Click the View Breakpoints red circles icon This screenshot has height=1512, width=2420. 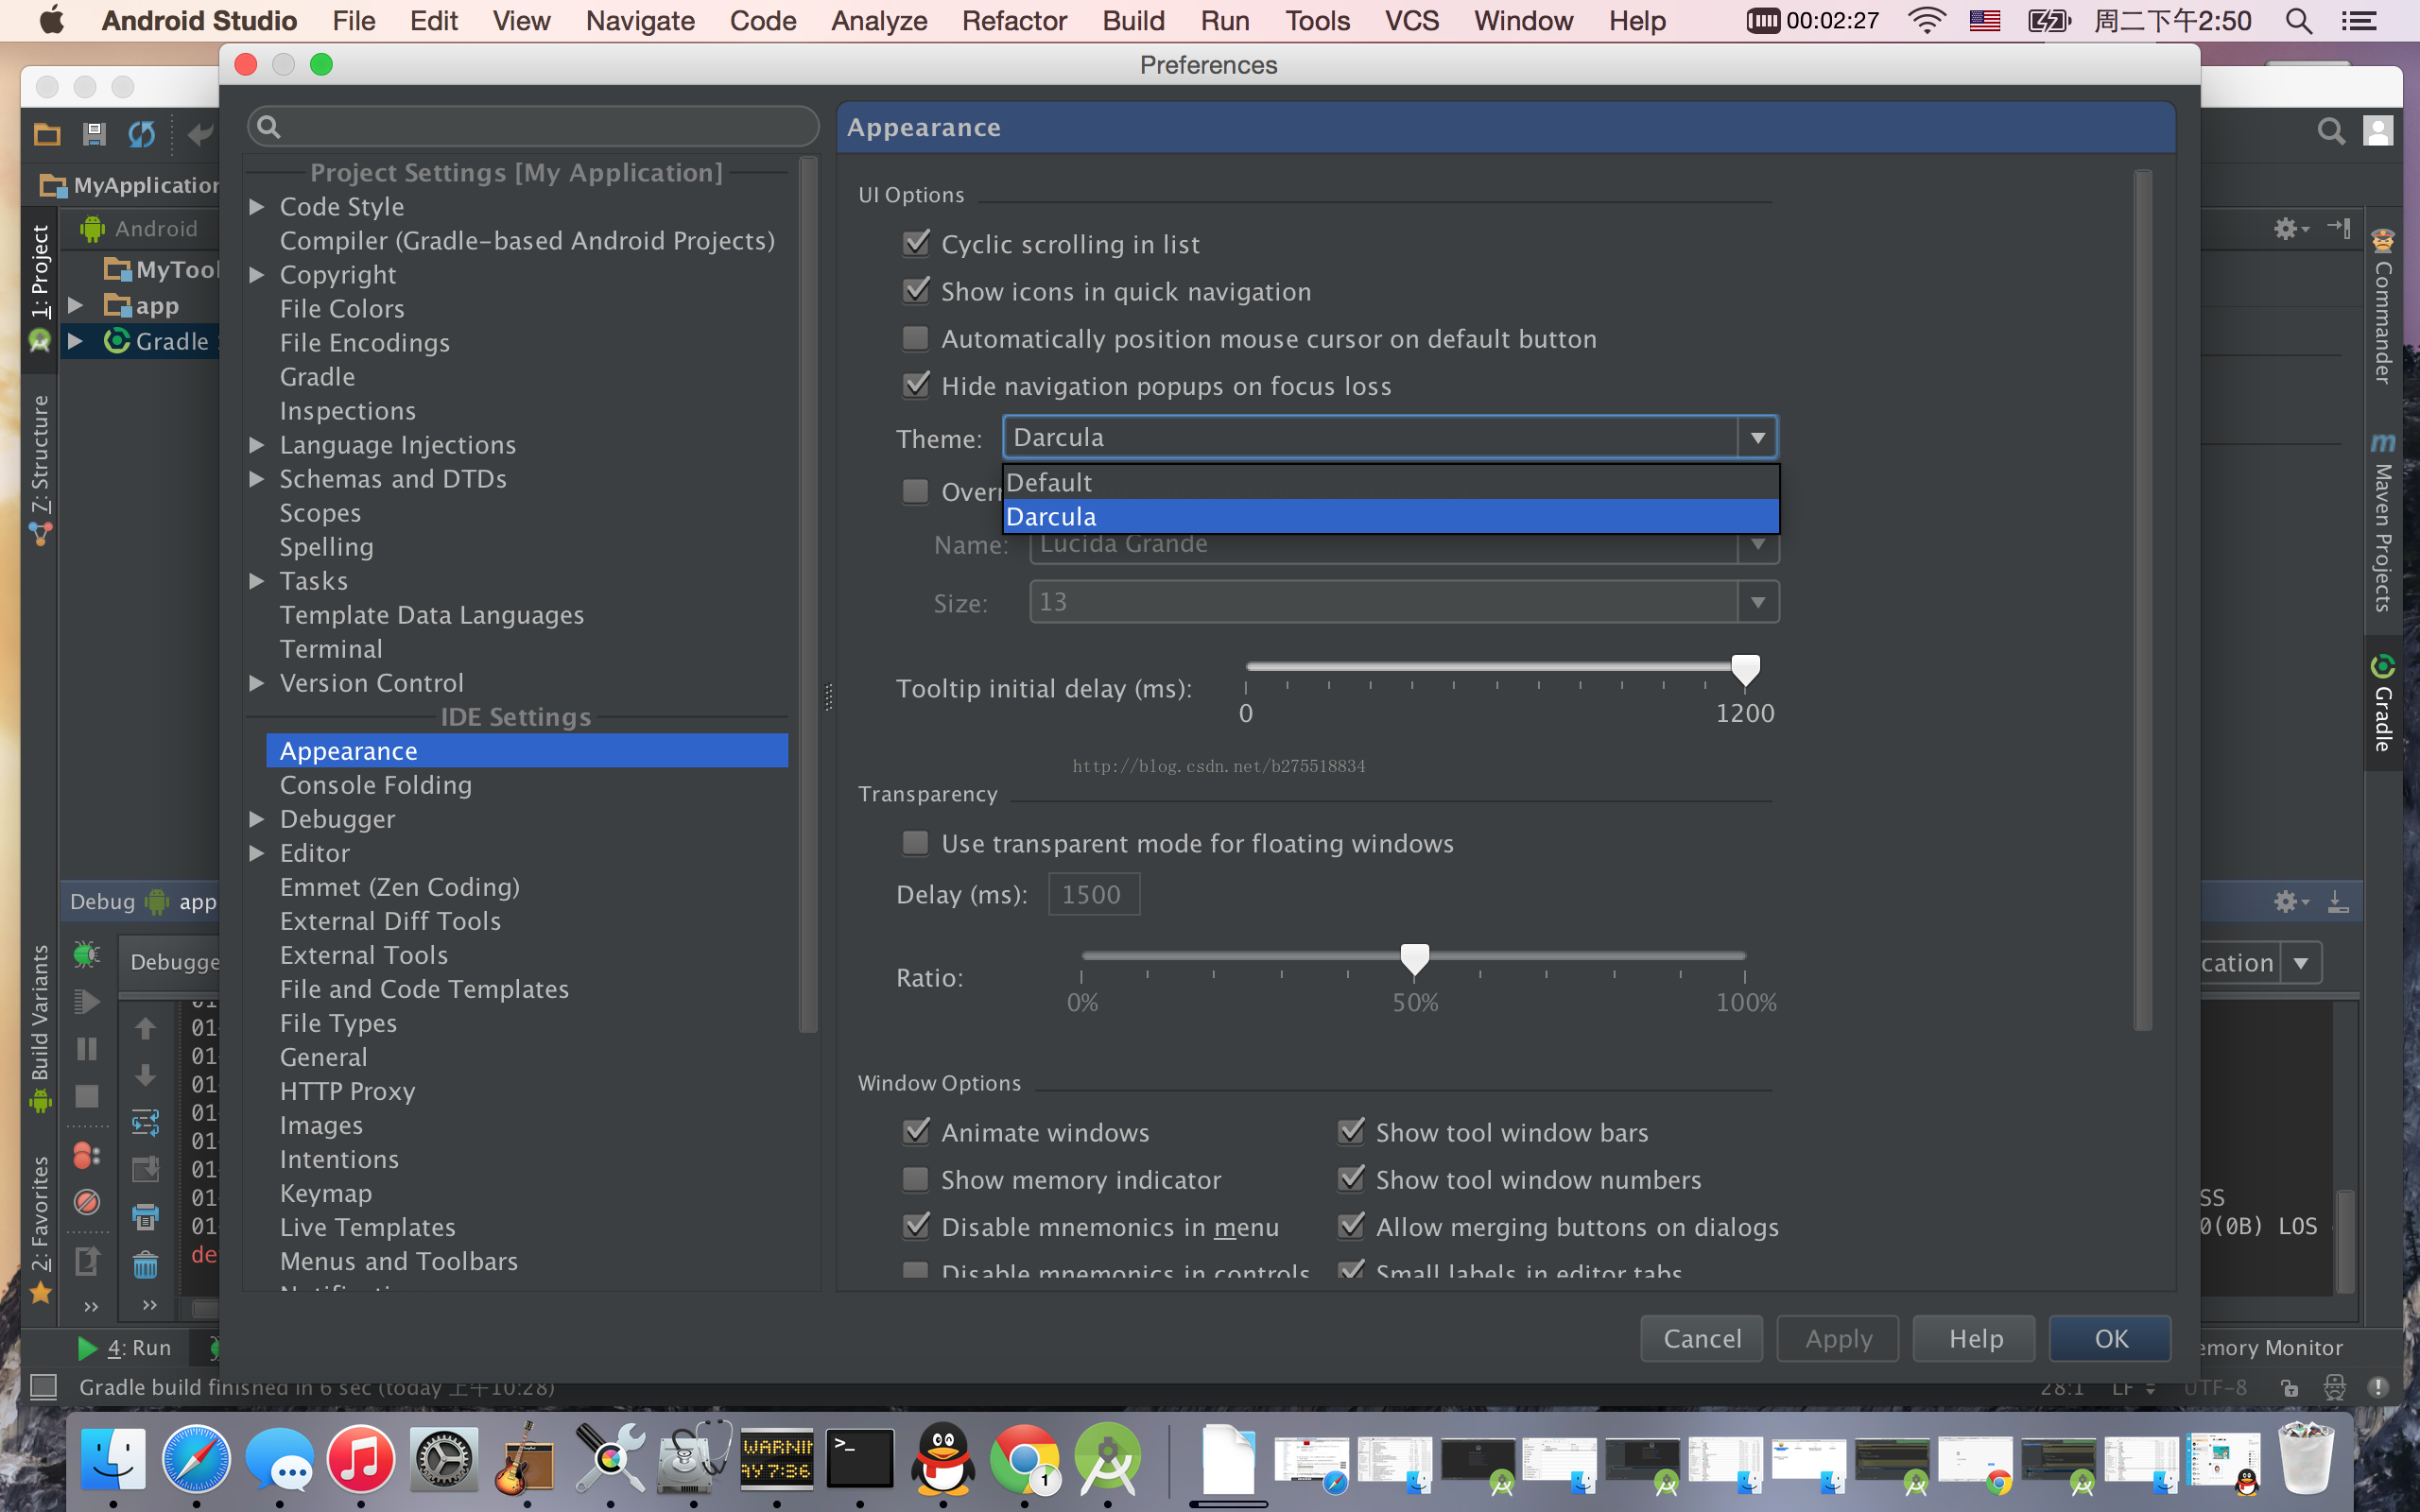click(x=87, y=1155)
